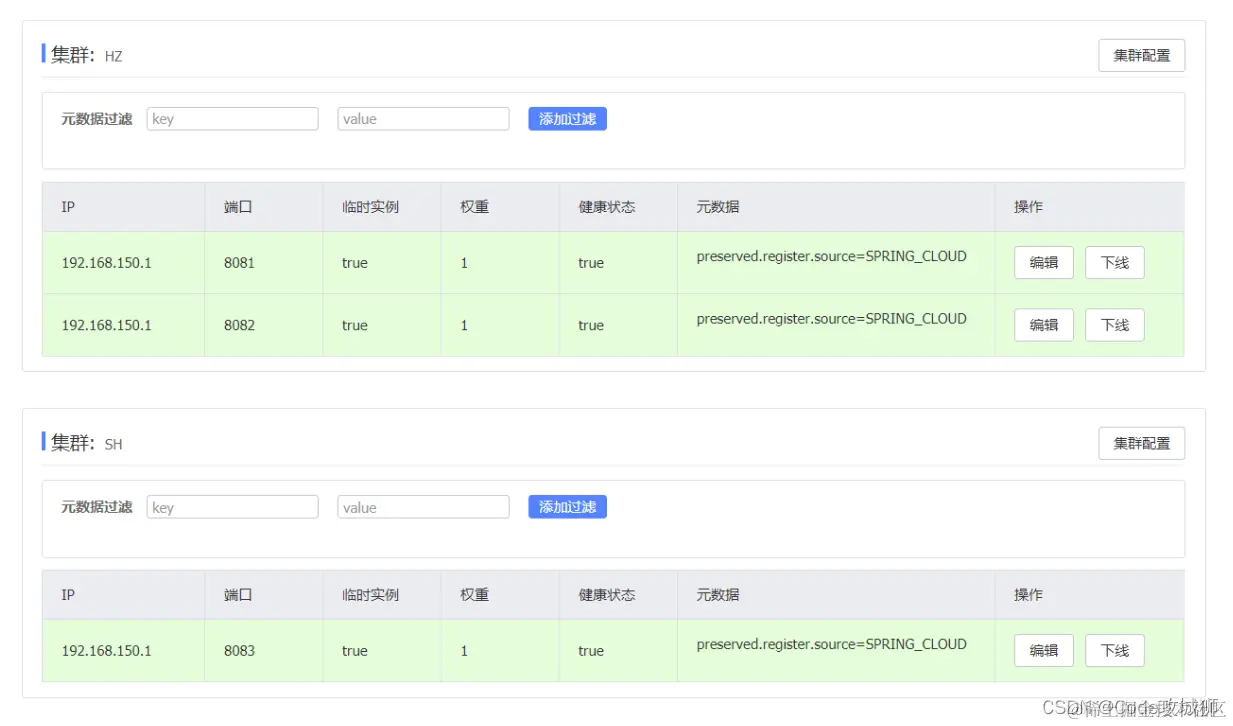Edit the instance on port 8082
Screen dimensions: 1233x726
coord(1043,324)
